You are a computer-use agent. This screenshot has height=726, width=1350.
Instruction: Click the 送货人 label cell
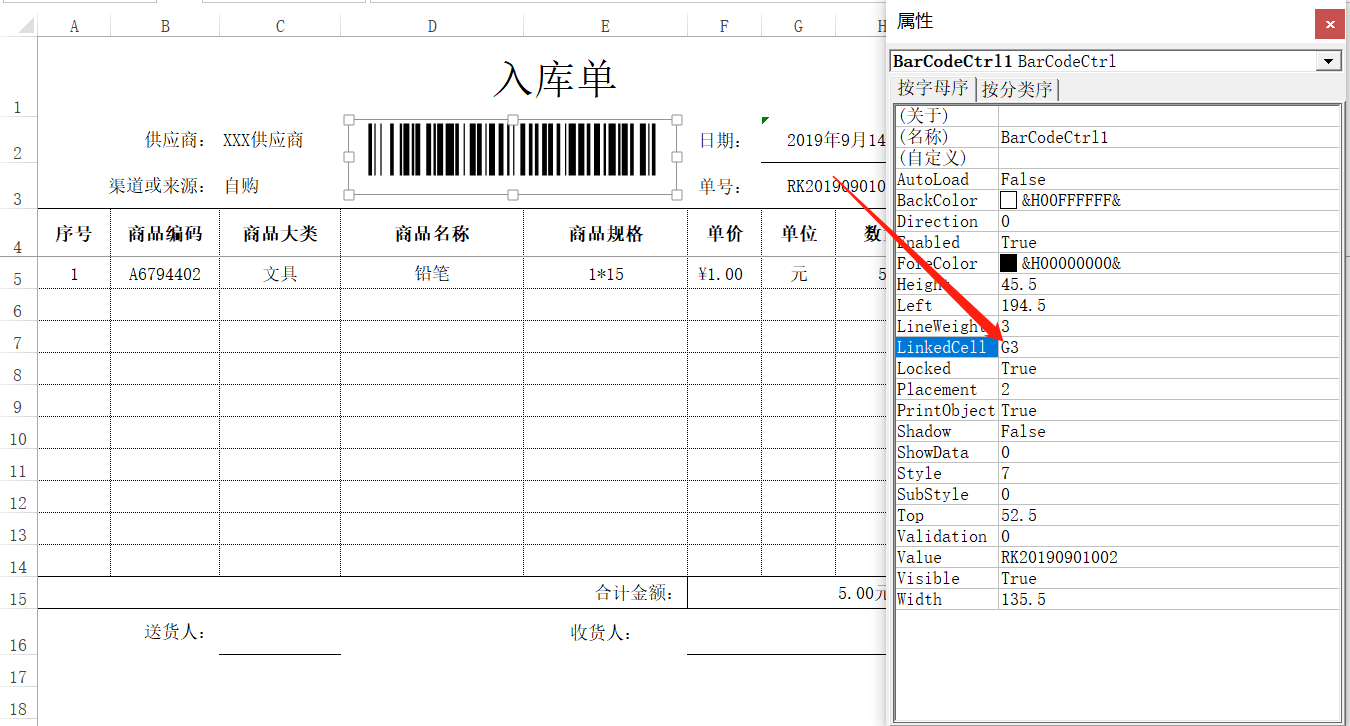pyautogui.click(x=176, y=632)
